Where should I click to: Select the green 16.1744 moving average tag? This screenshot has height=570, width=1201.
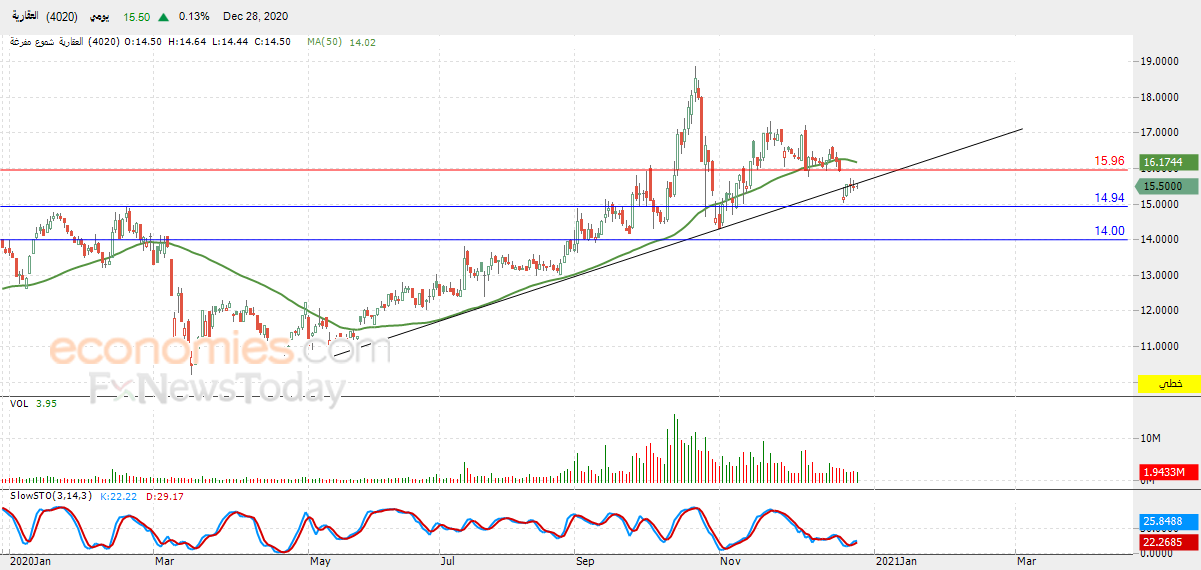[x=1163, y=161]
